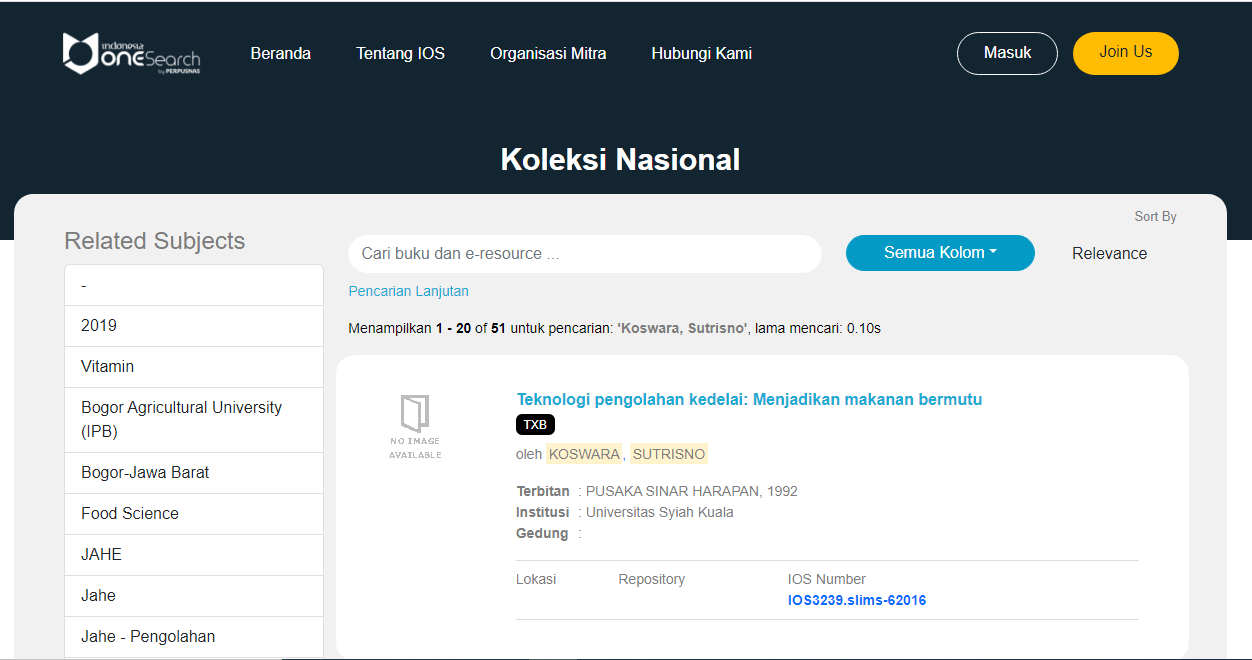Screen dimensions: 1252x660
Task: Expand the Semua Kolom dropdown
Action: coord(939,253)
